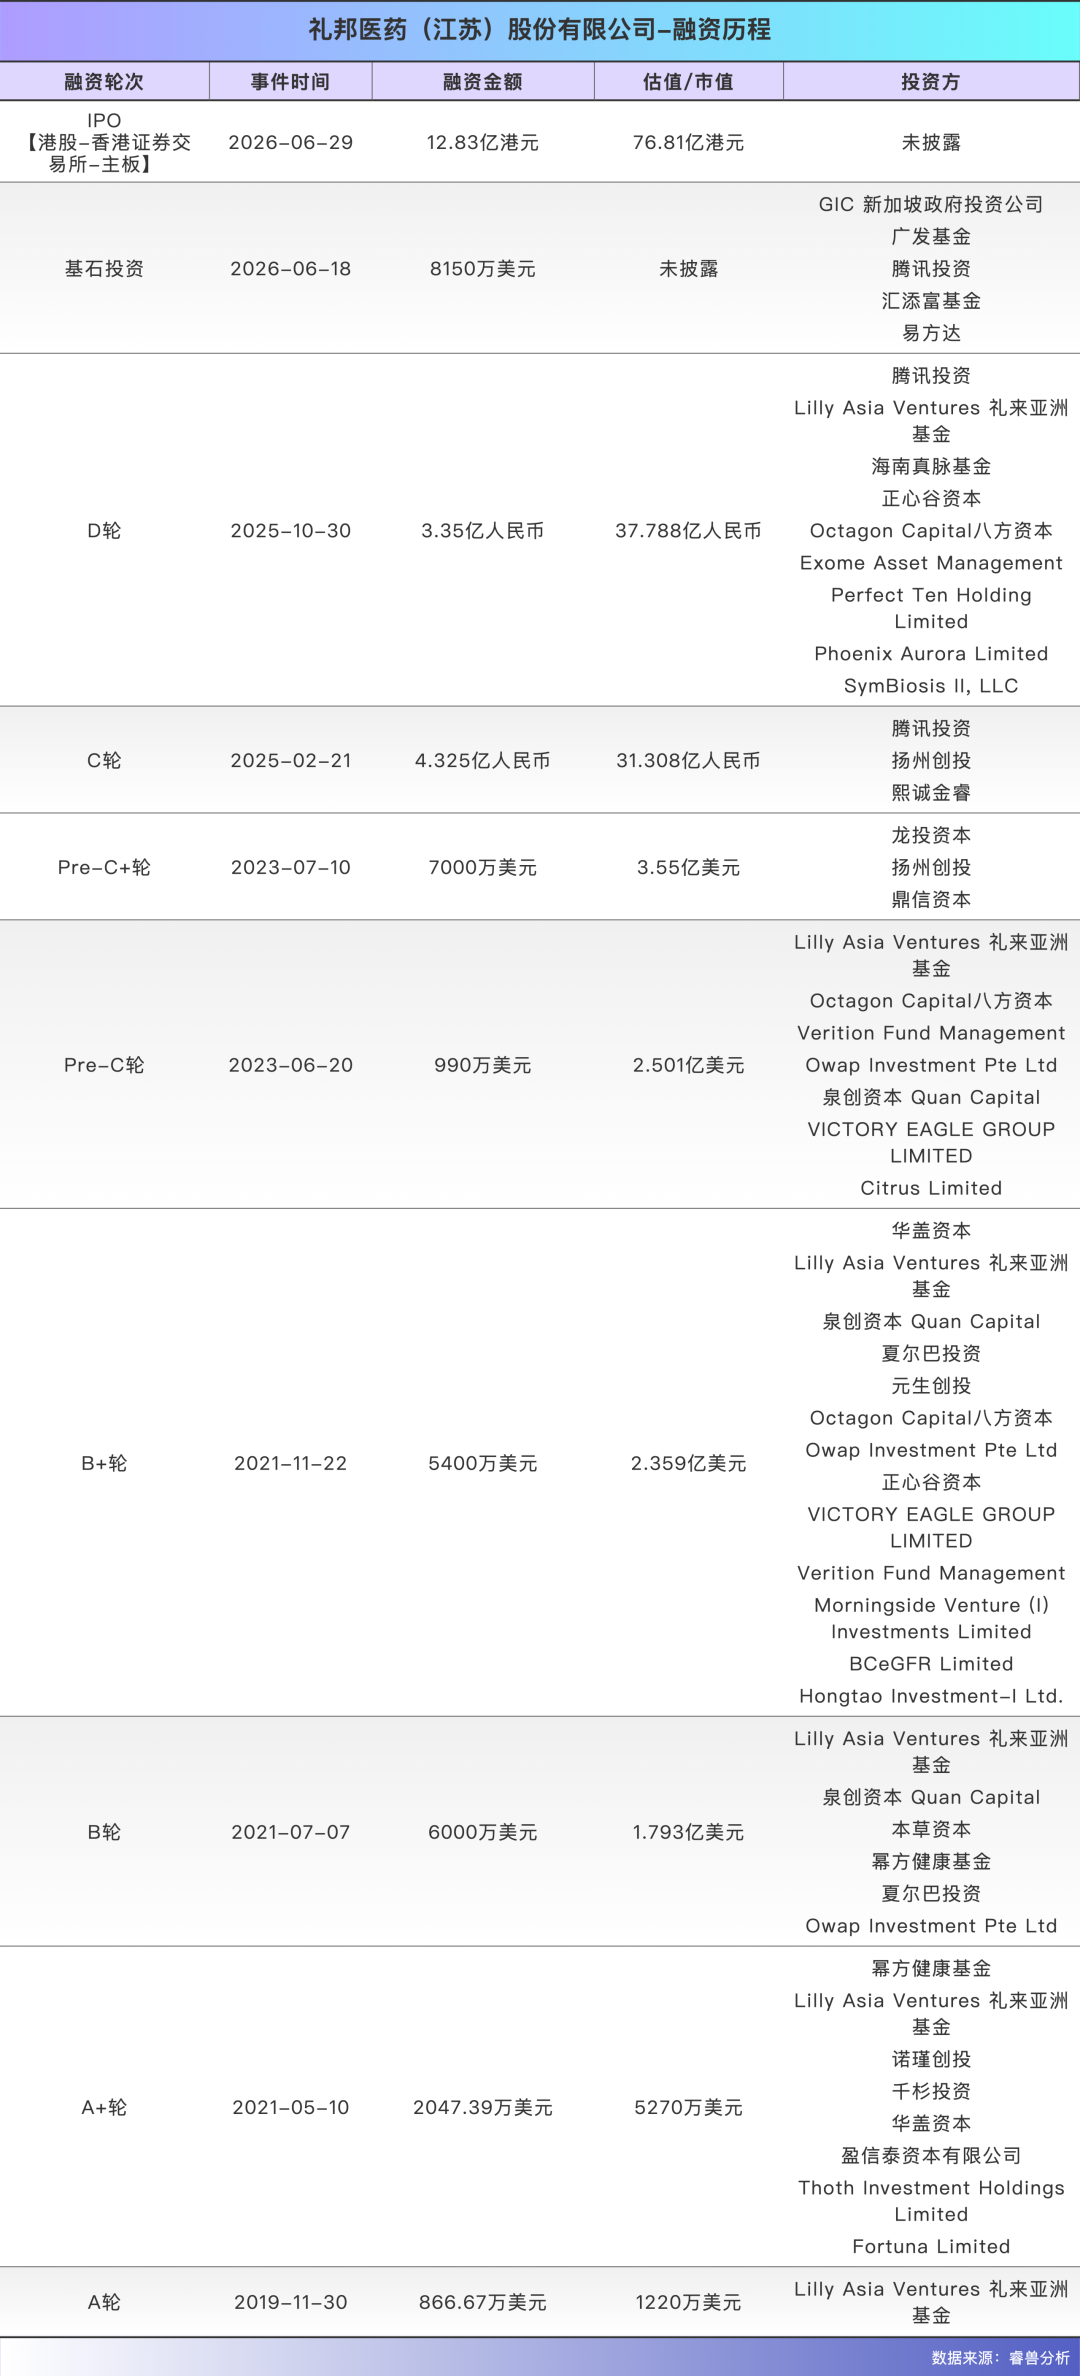This screenshot has height=2376, width=1080.
Task: Select amount 990万美元
Action: tap(483, 1066)
